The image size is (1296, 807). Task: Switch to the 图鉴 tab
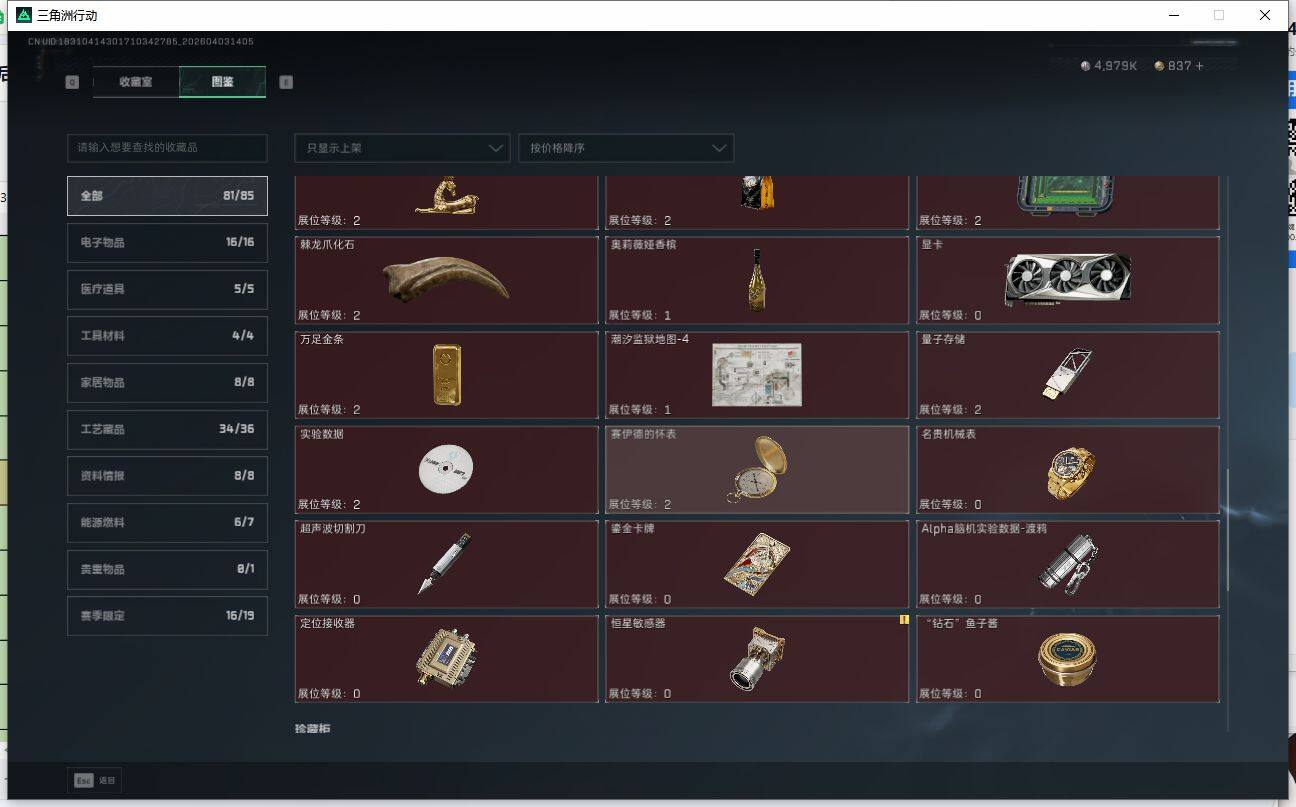click(x=222, y=82)
